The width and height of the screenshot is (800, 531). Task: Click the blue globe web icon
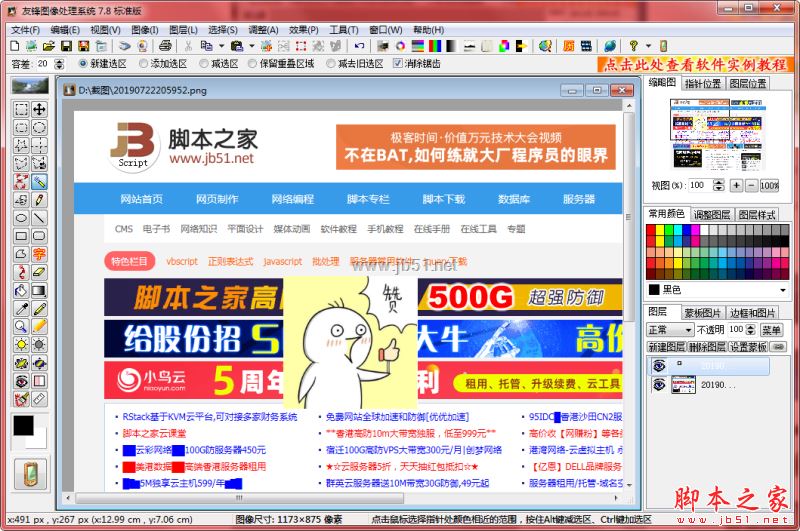coord(610,46)
